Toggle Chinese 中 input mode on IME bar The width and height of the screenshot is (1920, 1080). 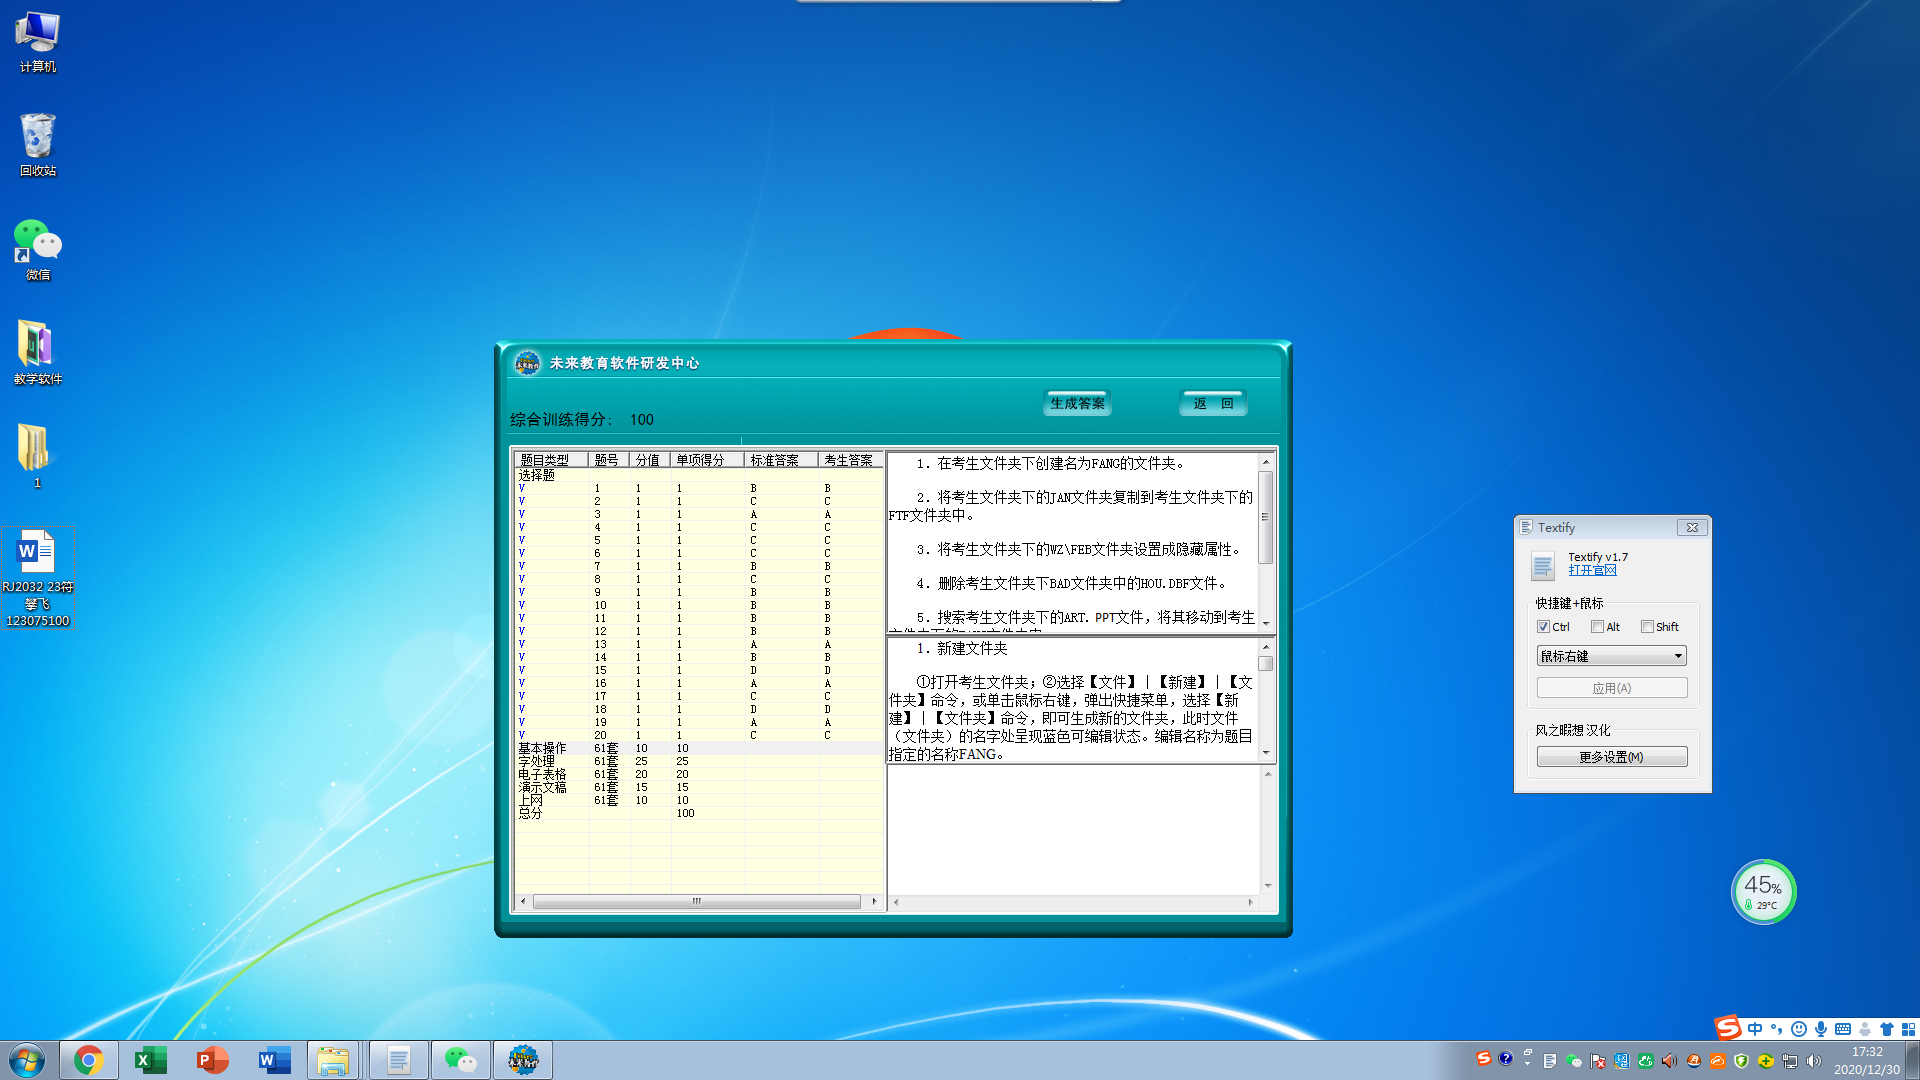pos(1755,1029)
